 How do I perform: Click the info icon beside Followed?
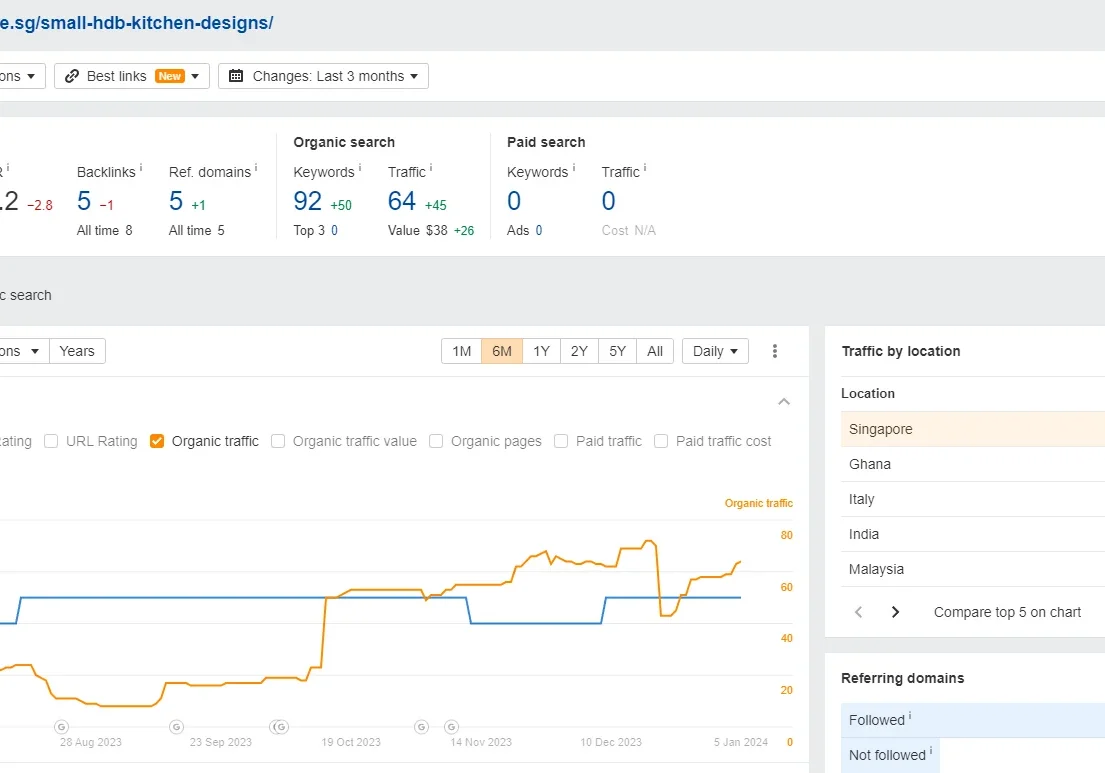pyautogui.click(x=910, y=717)
